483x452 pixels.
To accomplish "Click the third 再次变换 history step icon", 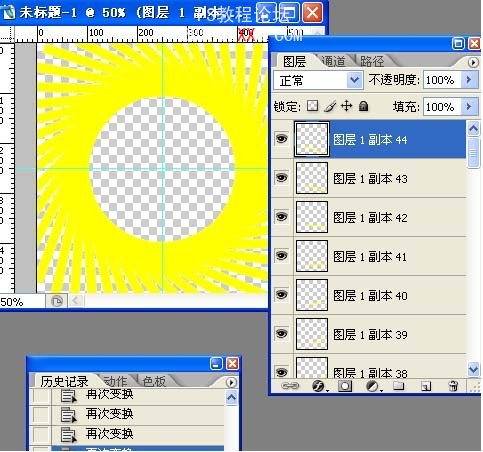I will 69,435.
